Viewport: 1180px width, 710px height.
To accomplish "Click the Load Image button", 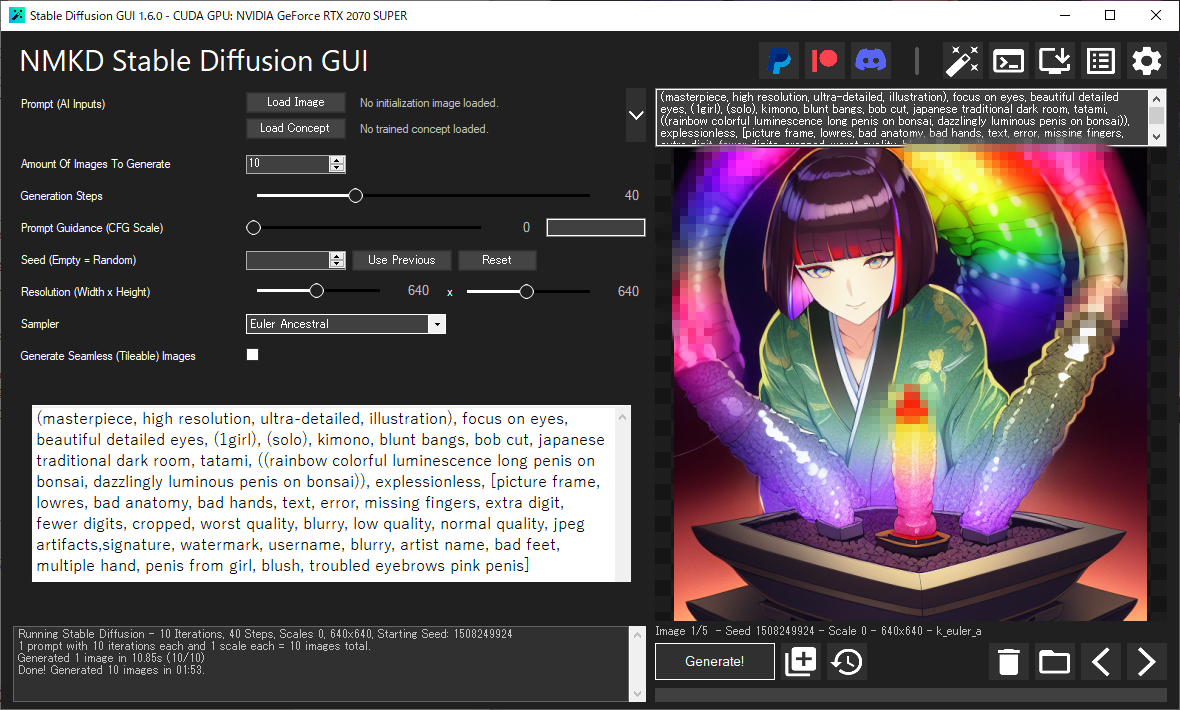I will [x=295, y=102].
